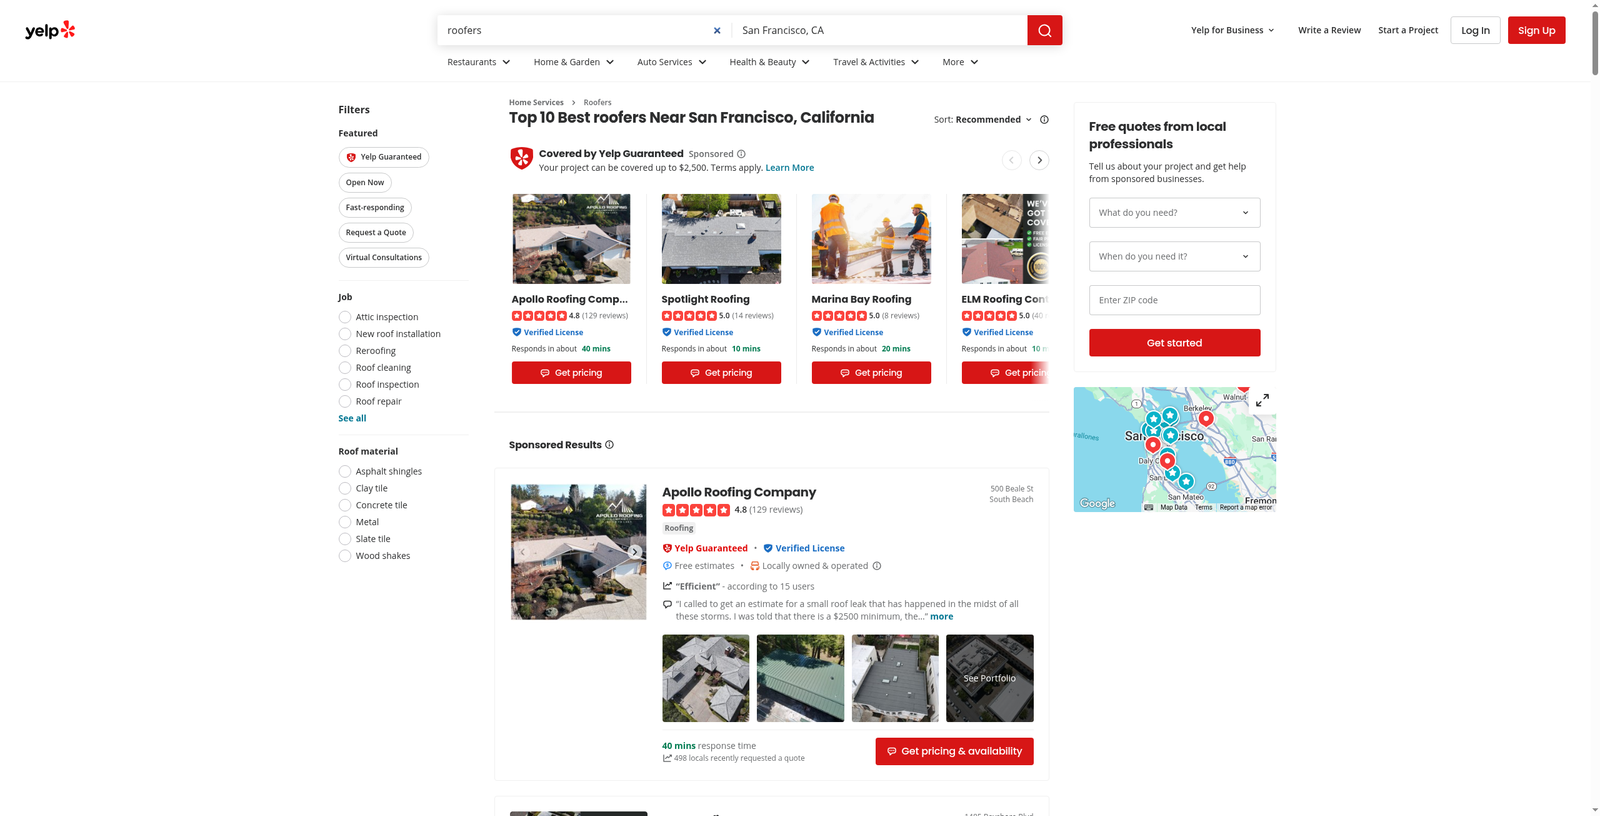Go to previous carousel businesses
The image size is (1600, 816).
click(x=1012, y=160)
